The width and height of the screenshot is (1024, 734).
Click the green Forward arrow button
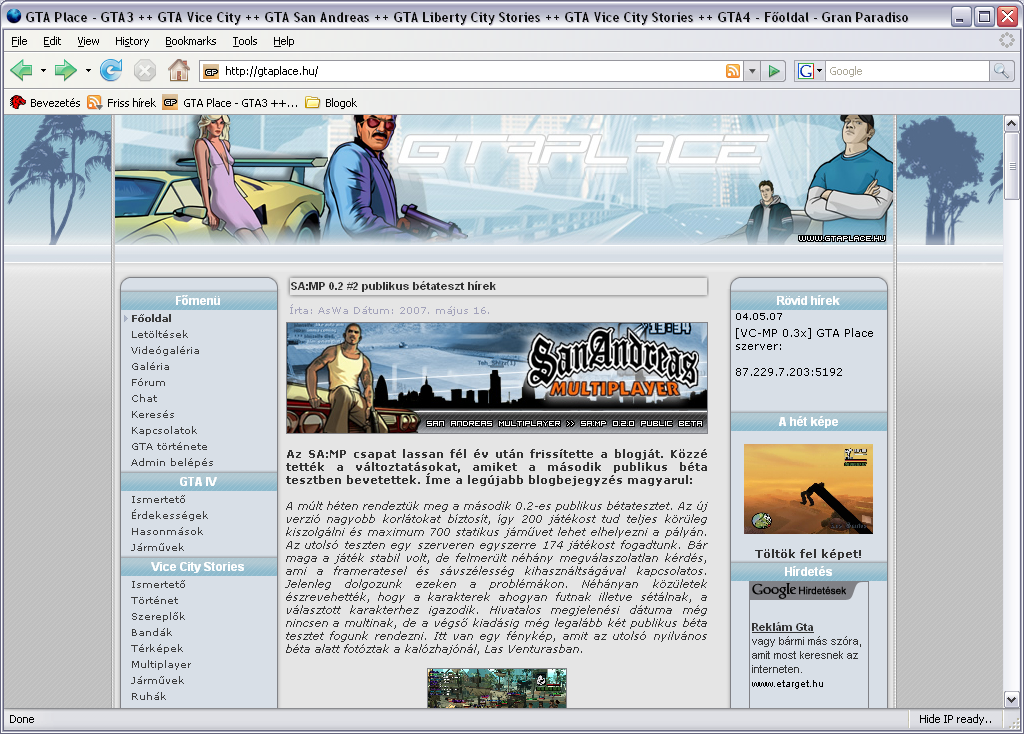[x=65, y=71]
